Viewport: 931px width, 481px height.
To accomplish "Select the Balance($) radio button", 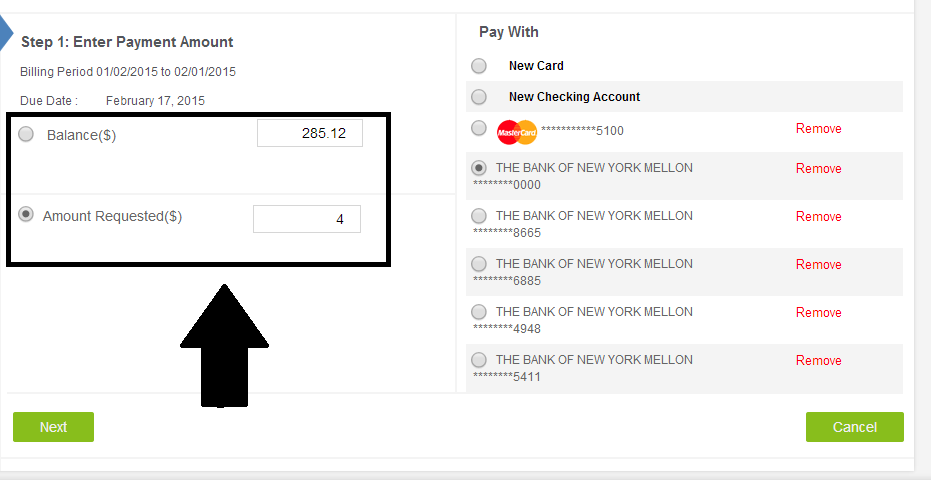I will 26,134.
